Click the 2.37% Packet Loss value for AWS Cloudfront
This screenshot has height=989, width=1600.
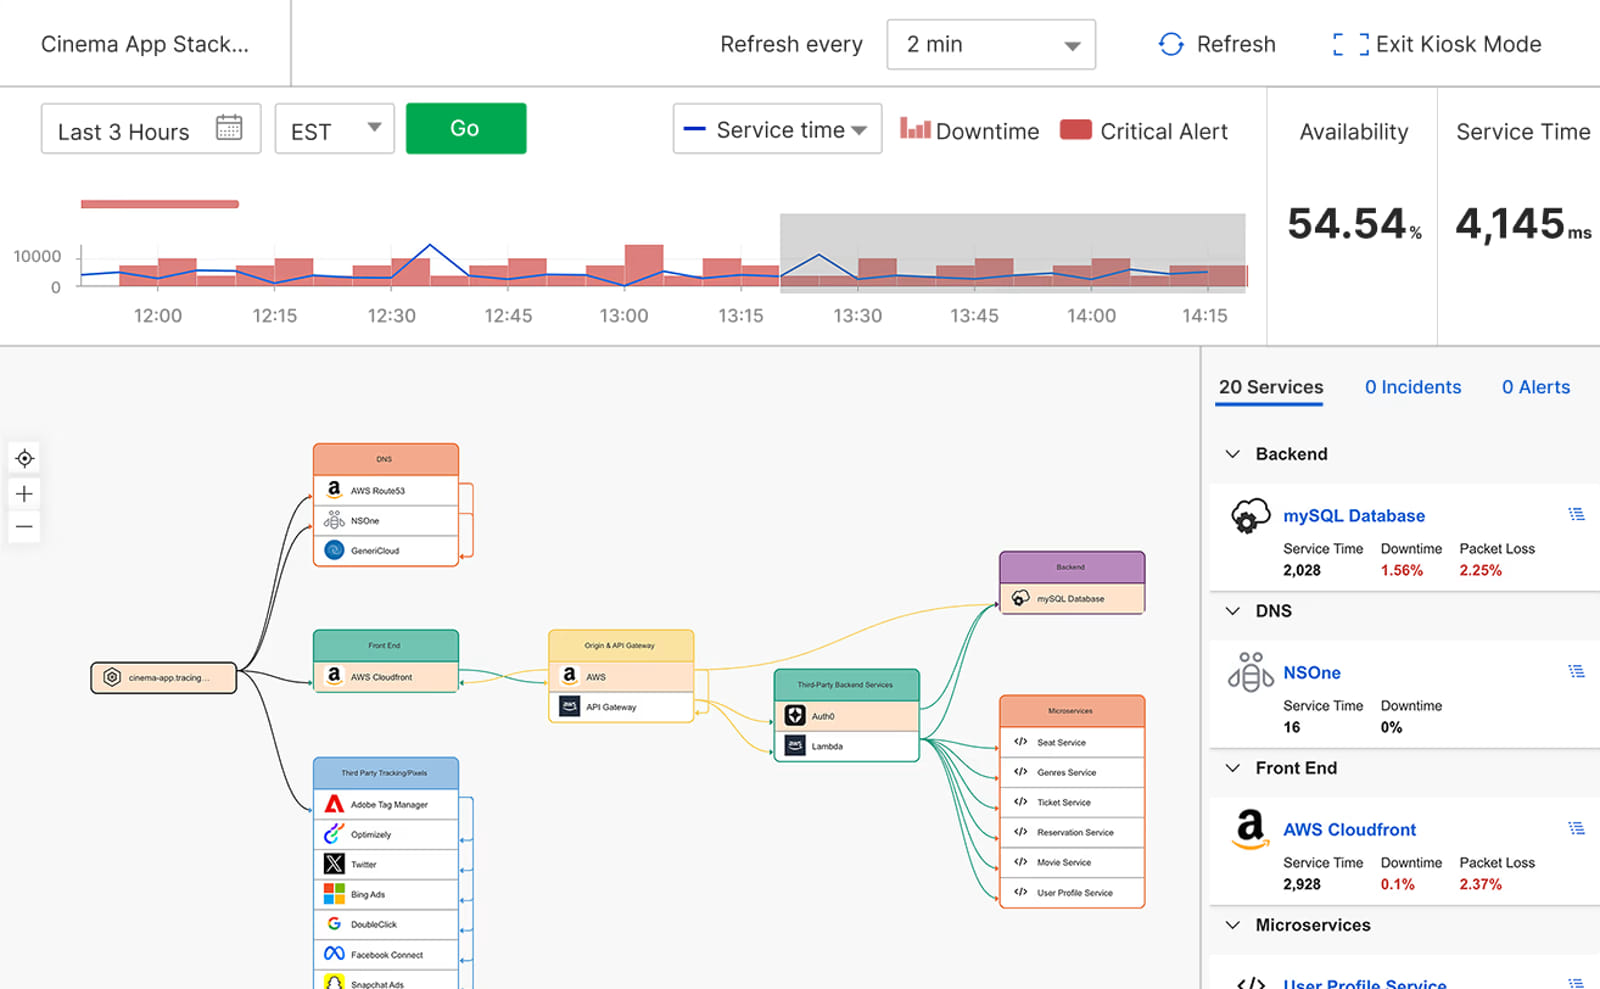point(1481,884)
